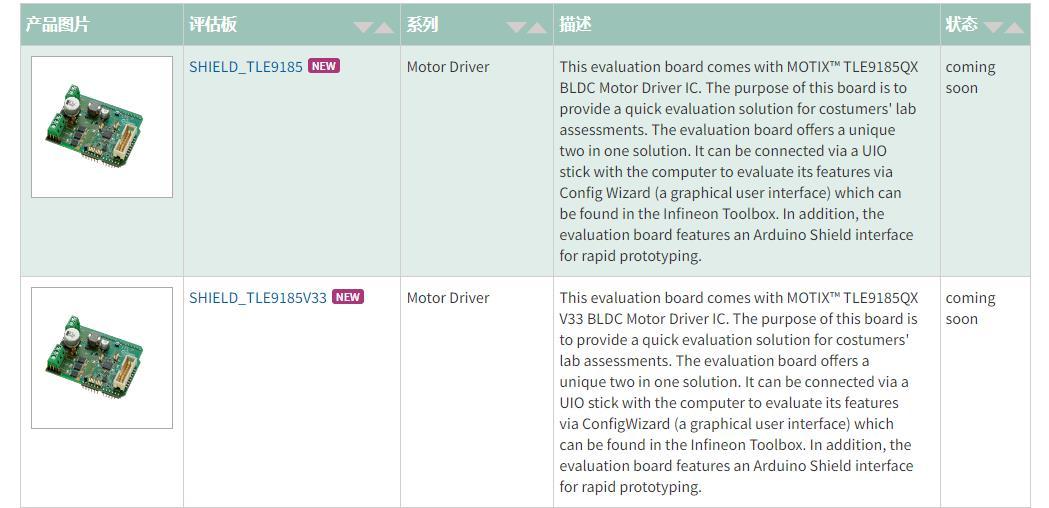Sort 状态 column ascending with up arrow
Screen dimensions: 1049x508
tap(1014, 27)
